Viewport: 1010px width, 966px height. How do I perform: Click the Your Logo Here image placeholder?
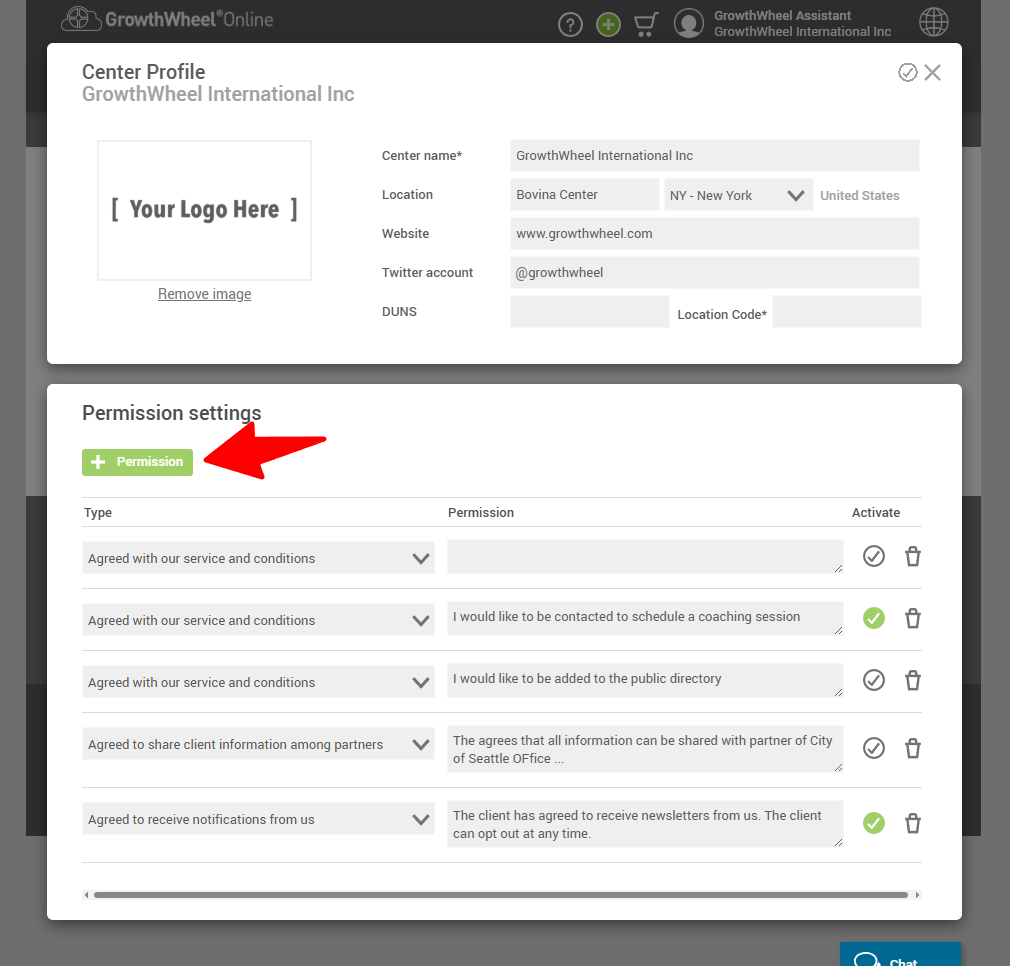point(204,211)
